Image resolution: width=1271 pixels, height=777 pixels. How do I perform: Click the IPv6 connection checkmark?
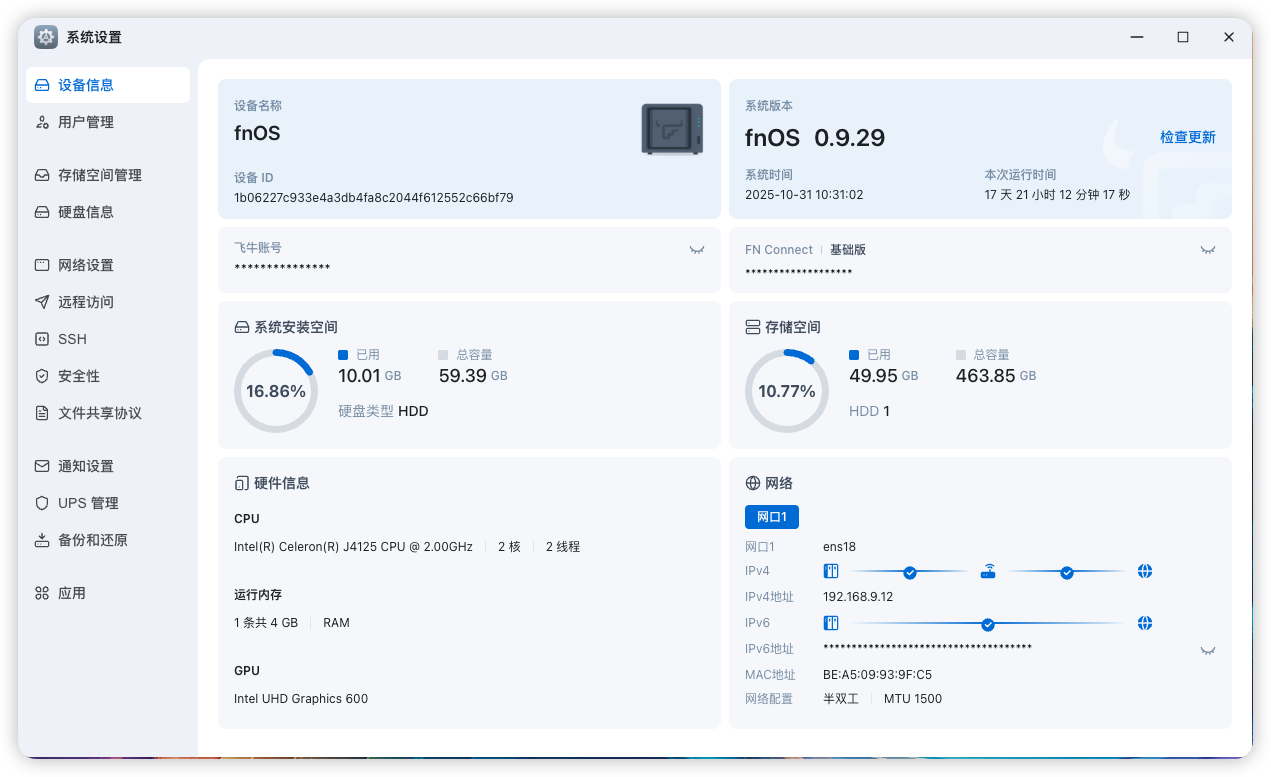click(988, 624)
